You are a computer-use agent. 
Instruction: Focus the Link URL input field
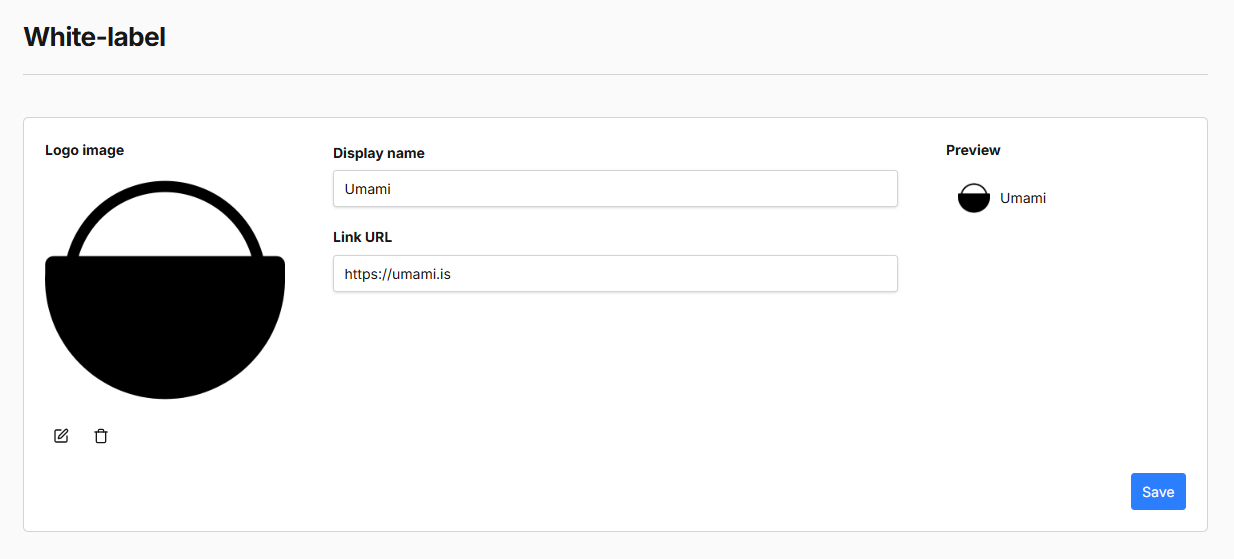(x=614, y=273)
